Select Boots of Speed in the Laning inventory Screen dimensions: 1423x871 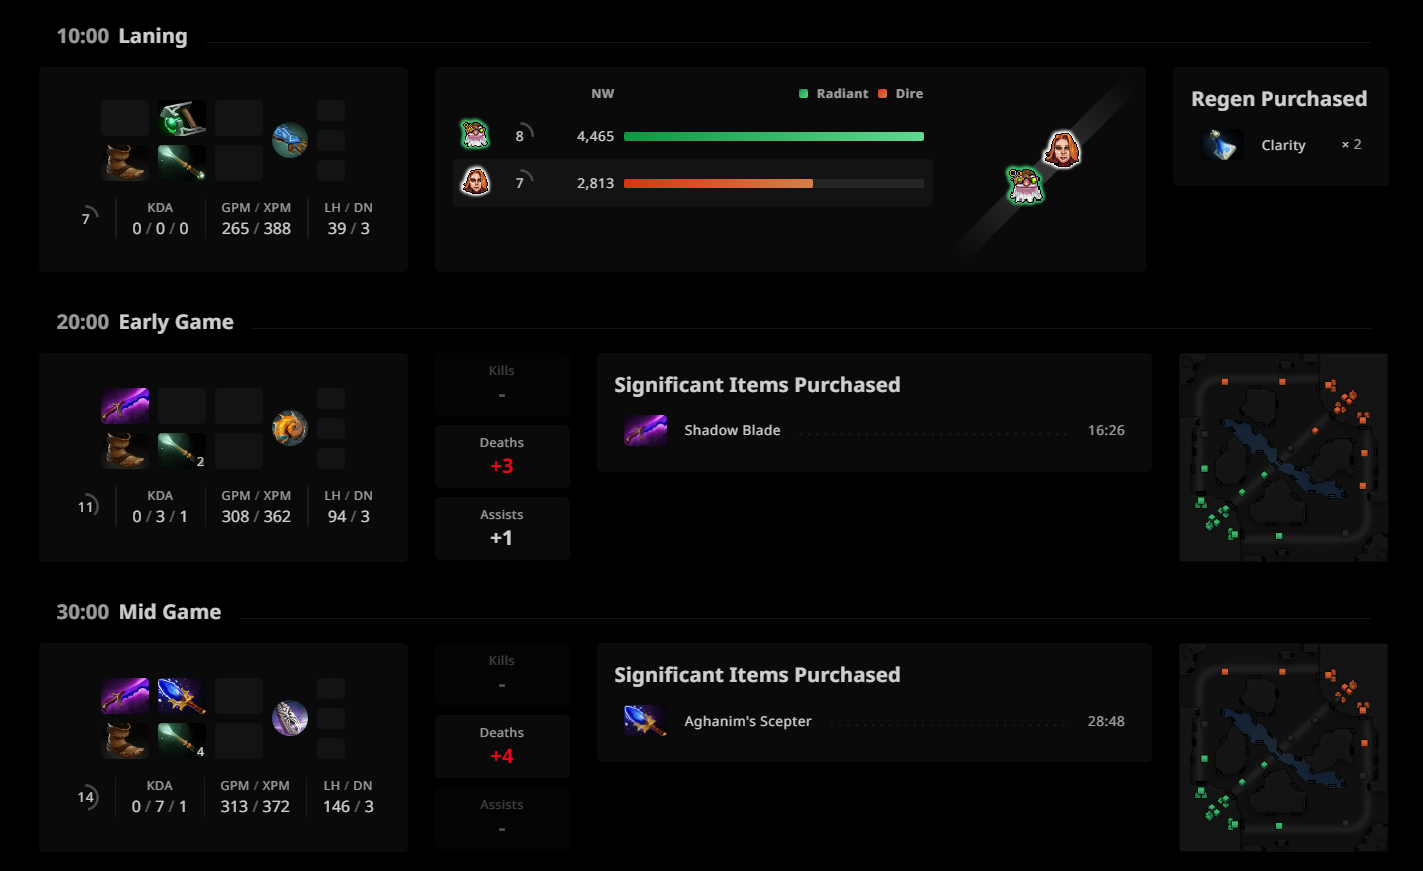(125, 162)
